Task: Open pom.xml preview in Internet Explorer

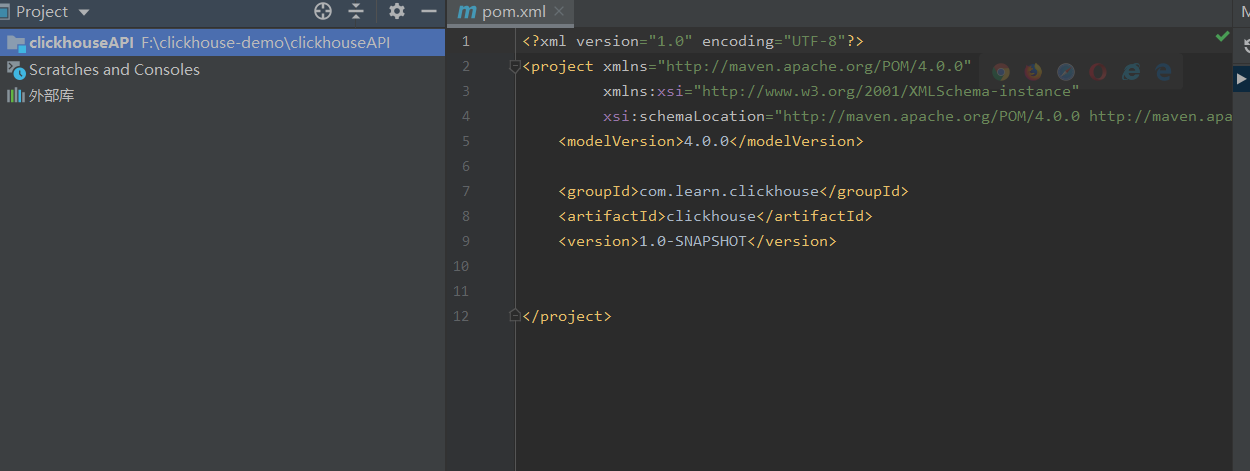Action: point(1131,72)
